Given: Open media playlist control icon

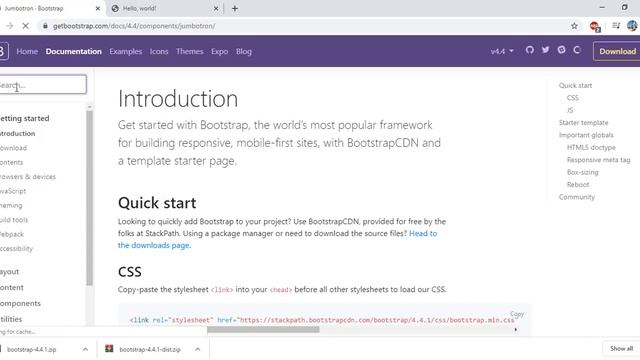Looking at the screenshot, I should 616,26.
